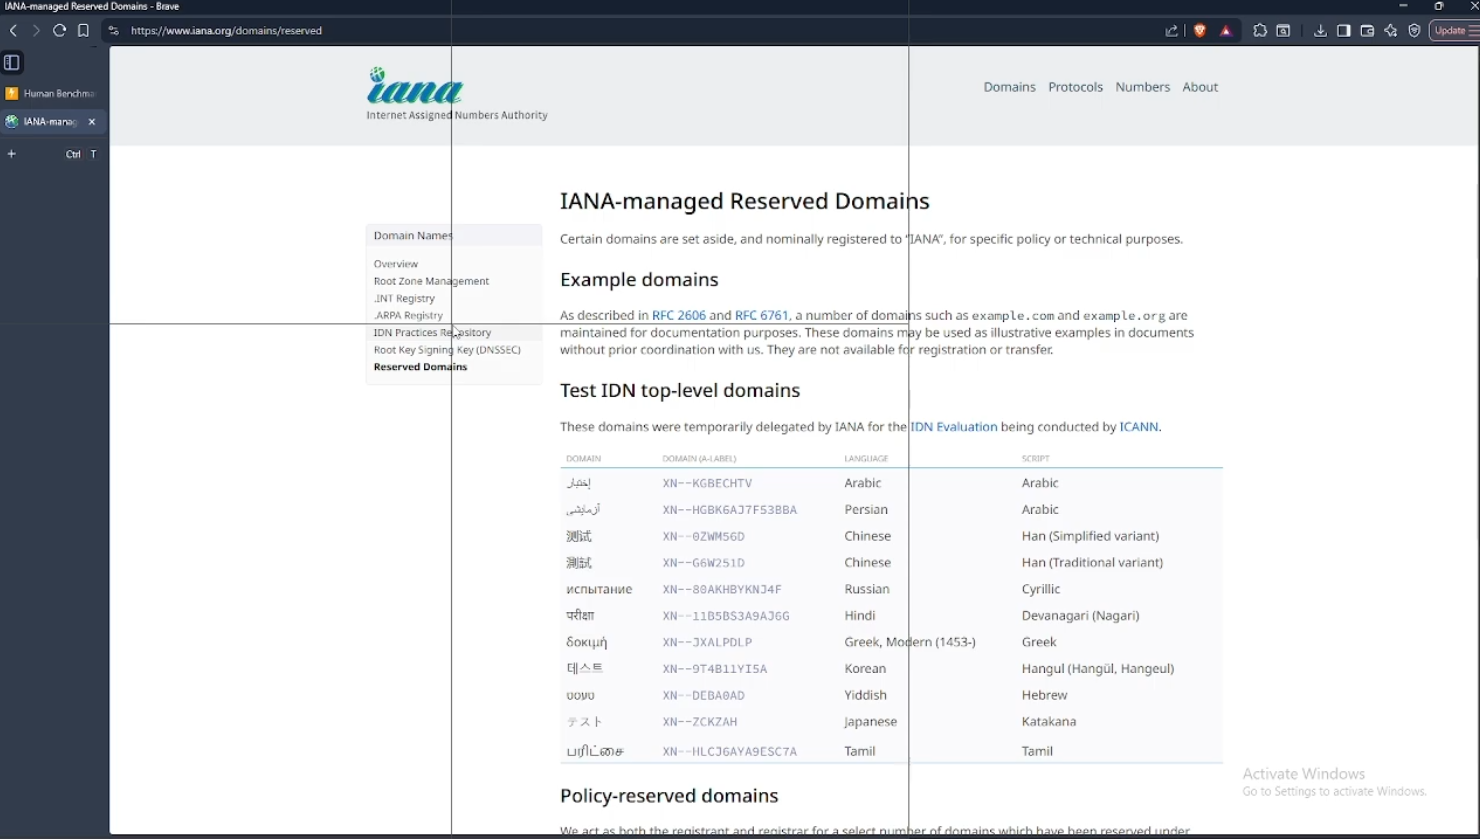This screenshot has height=839, width=1480.
Task: Open a new tab with plus icon
Action: click(12, 154)
